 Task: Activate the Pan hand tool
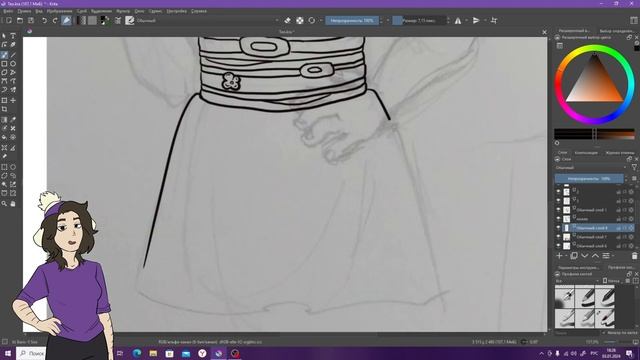tap(13, 203)
